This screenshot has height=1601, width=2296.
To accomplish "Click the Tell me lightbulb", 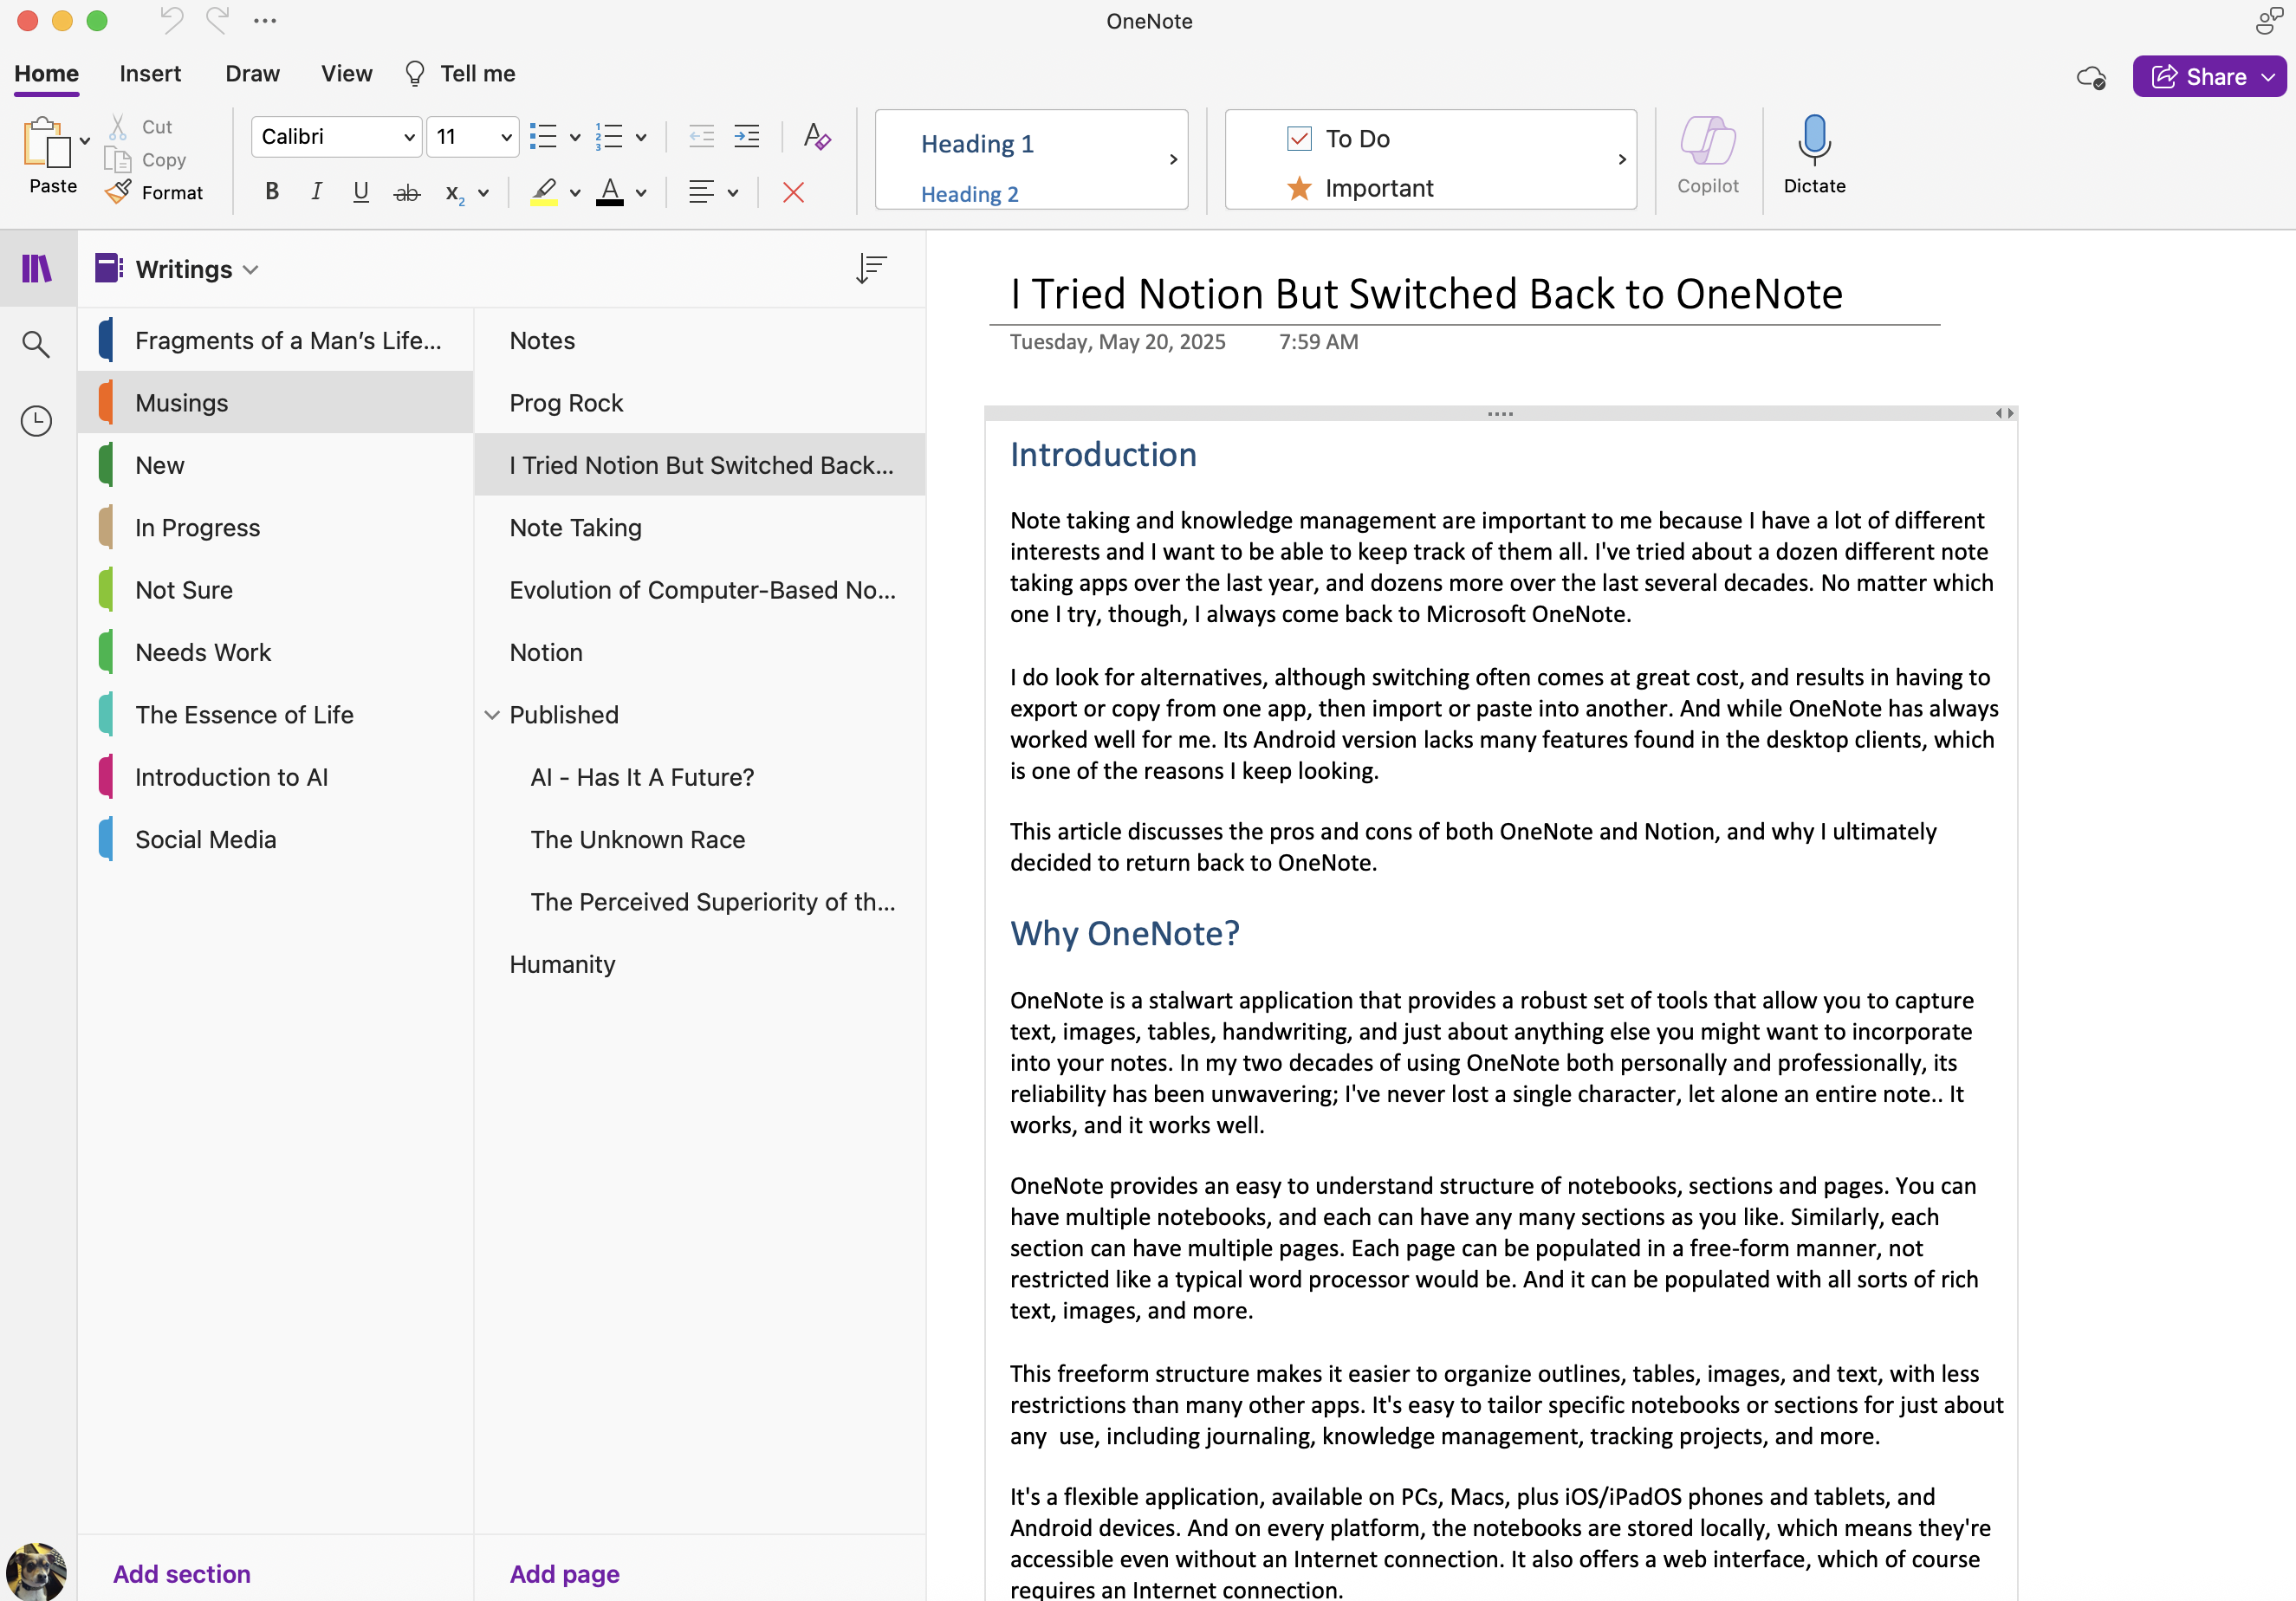I will point(415,74).
